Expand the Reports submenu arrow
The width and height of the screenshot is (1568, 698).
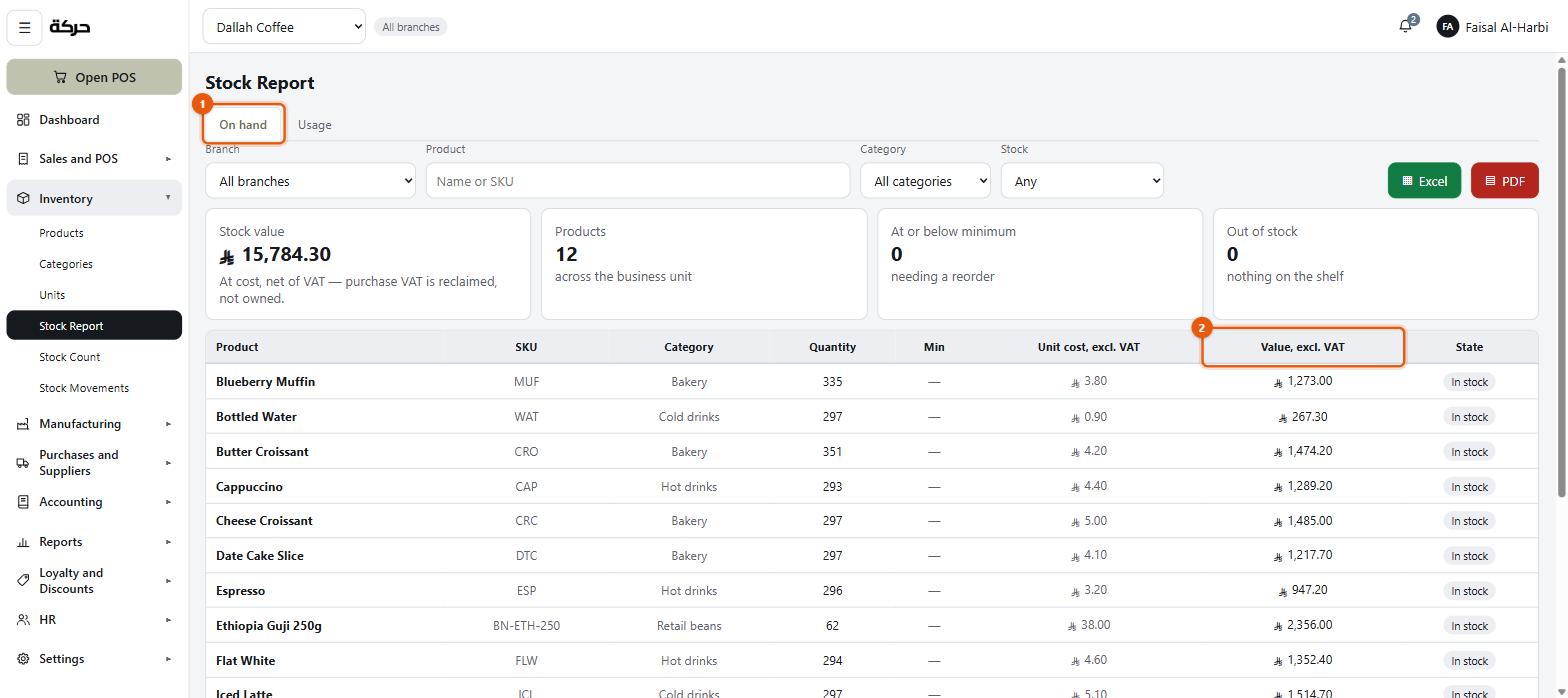point(168,542)
